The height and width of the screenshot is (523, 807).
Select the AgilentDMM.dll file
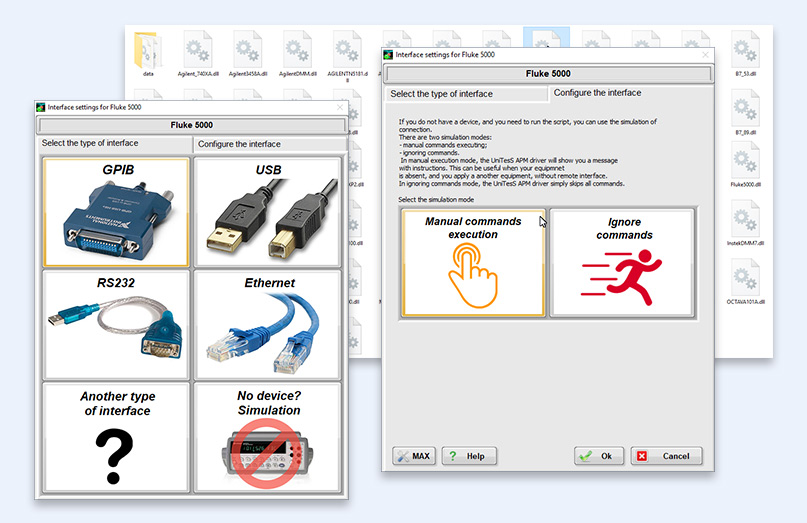(x=297, y=54)
